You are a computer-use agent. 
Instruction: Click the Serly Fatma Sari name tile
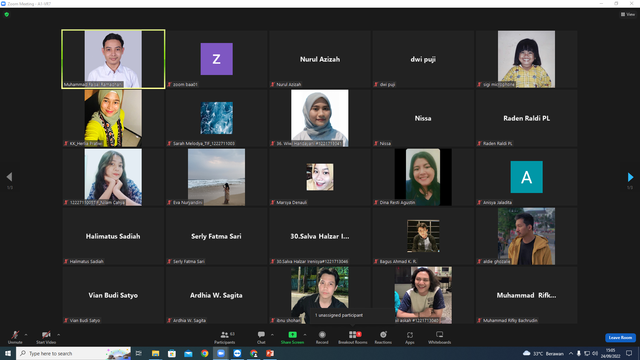[x=216, y=236]
